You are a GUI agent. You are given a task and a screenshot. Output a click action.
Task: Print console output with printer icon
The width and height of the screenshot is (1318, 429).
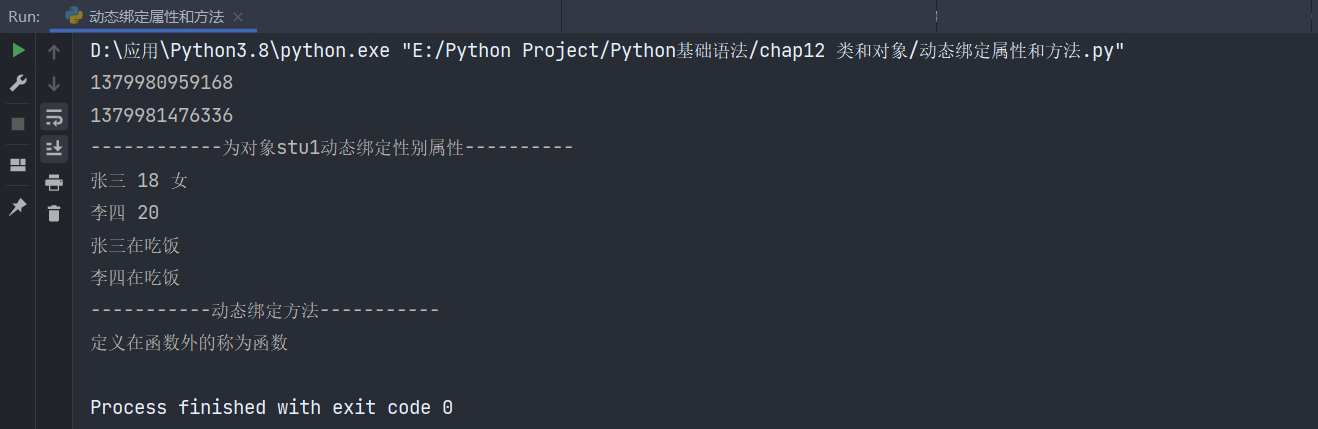(x=54, y=182)
